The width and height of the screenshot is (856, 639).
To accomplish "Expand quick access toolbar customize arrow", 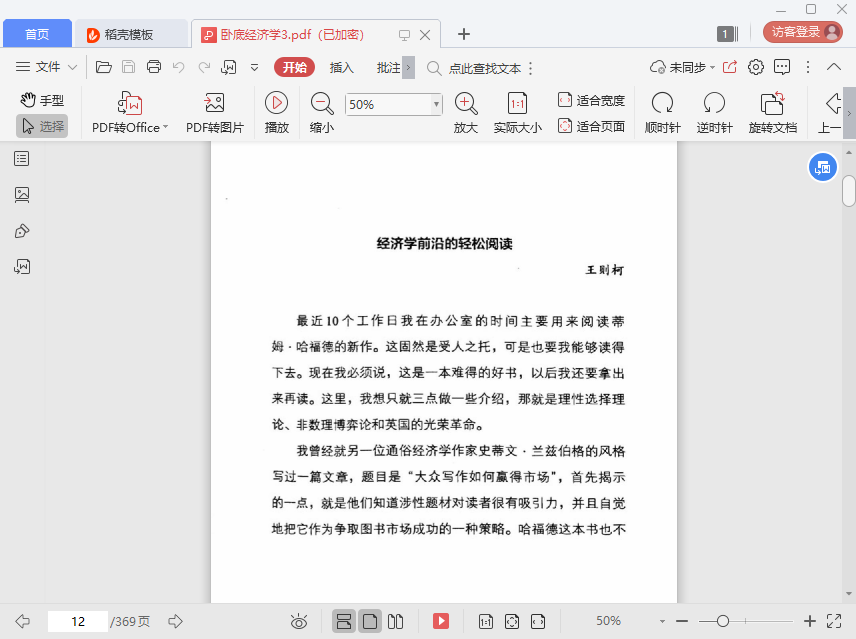I will click(x=254, y=68).
